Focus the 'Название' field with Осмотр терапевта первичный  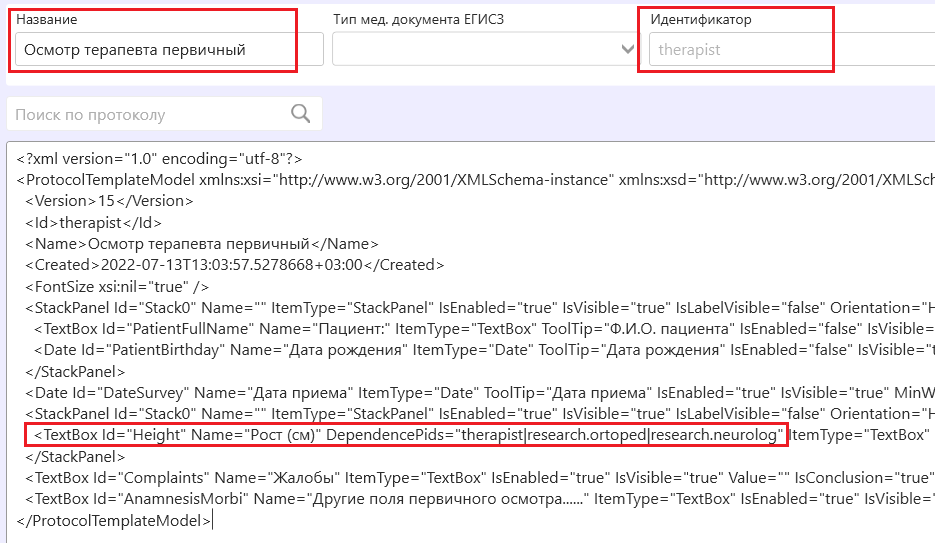point(169,49)
